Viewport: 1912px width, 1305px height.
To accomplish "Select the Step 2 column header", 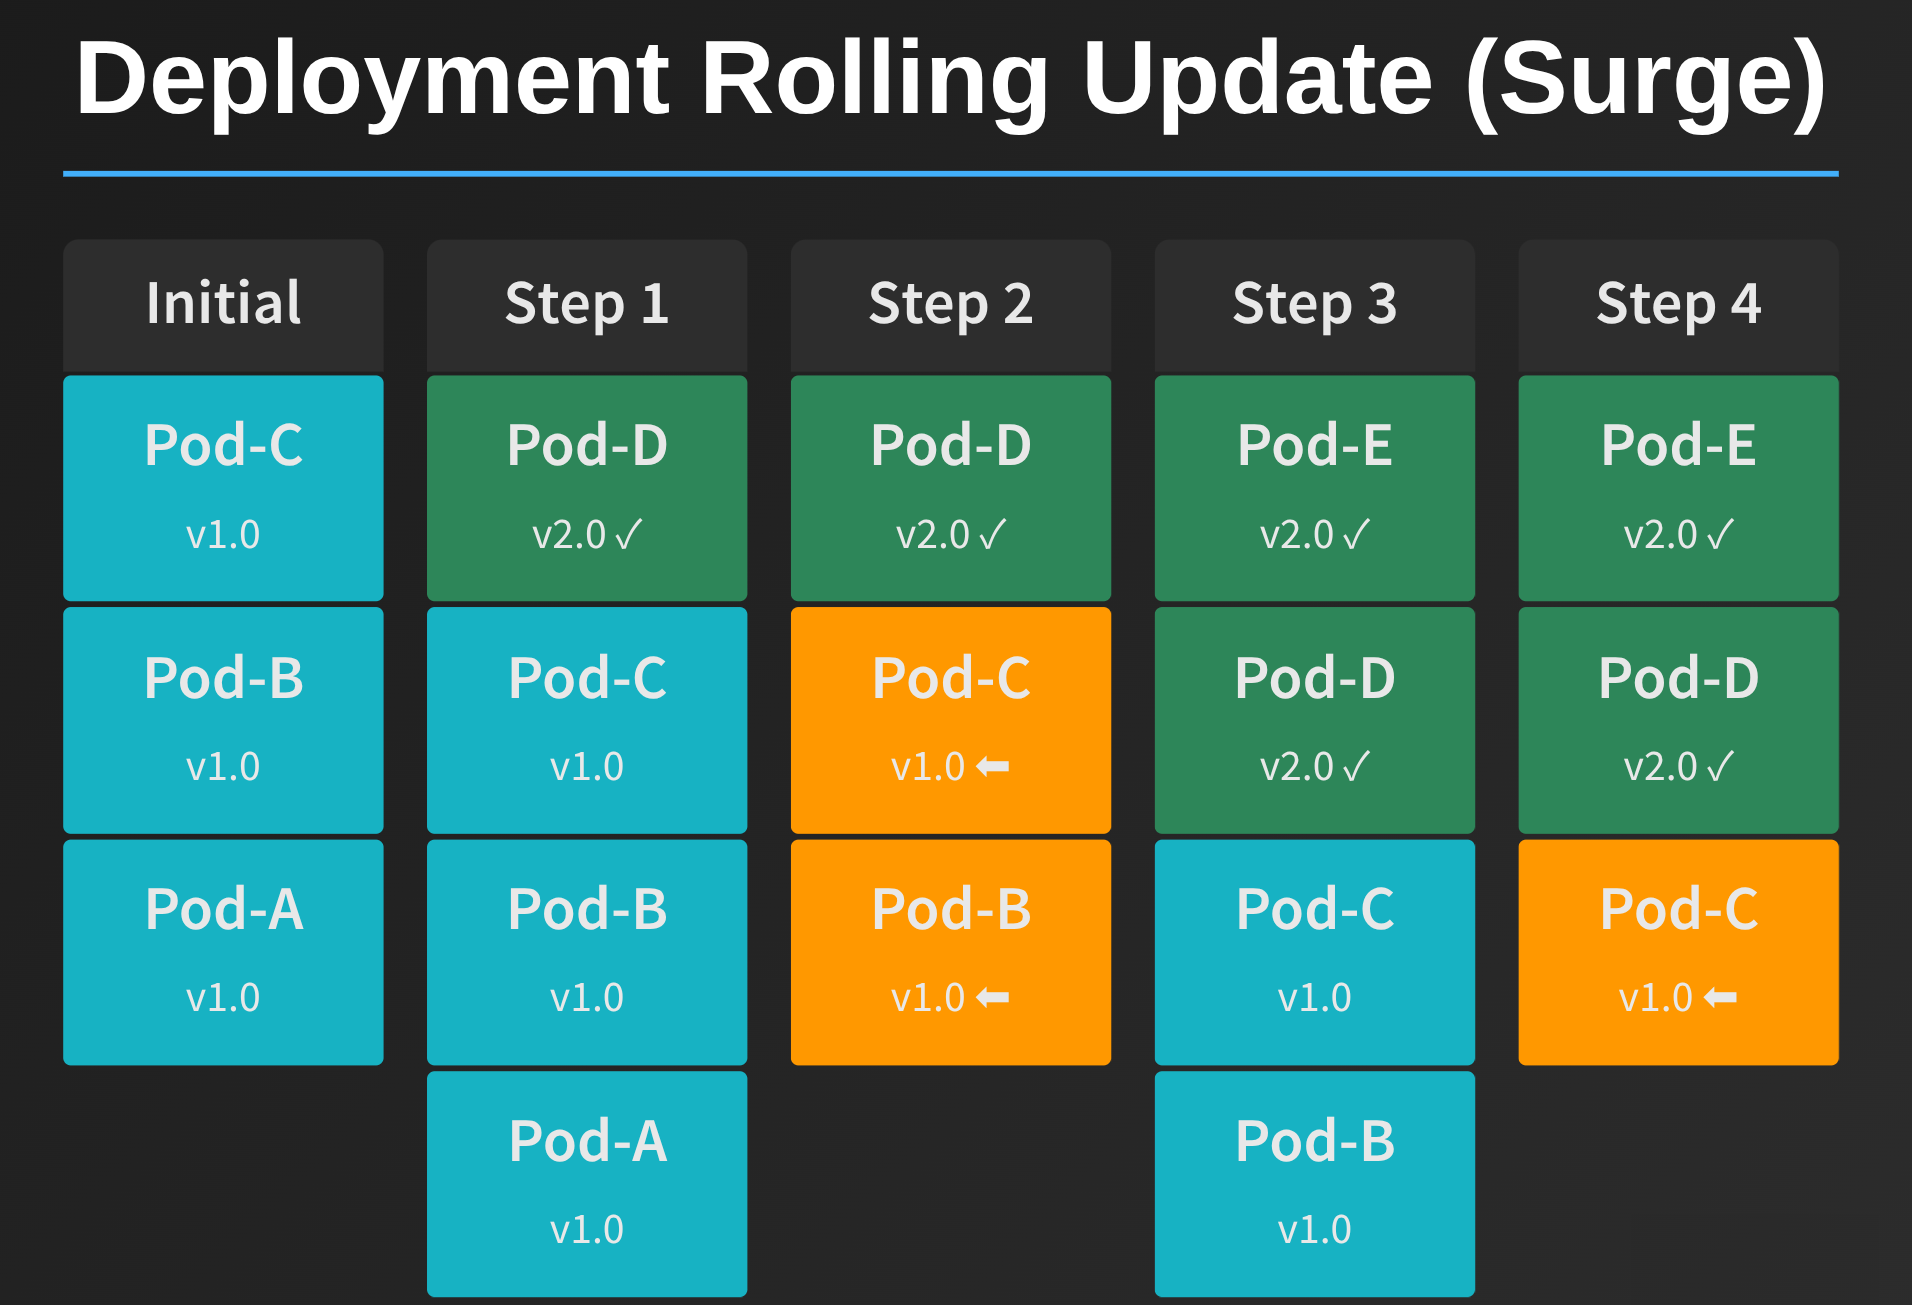I will (x=951, y=304).
